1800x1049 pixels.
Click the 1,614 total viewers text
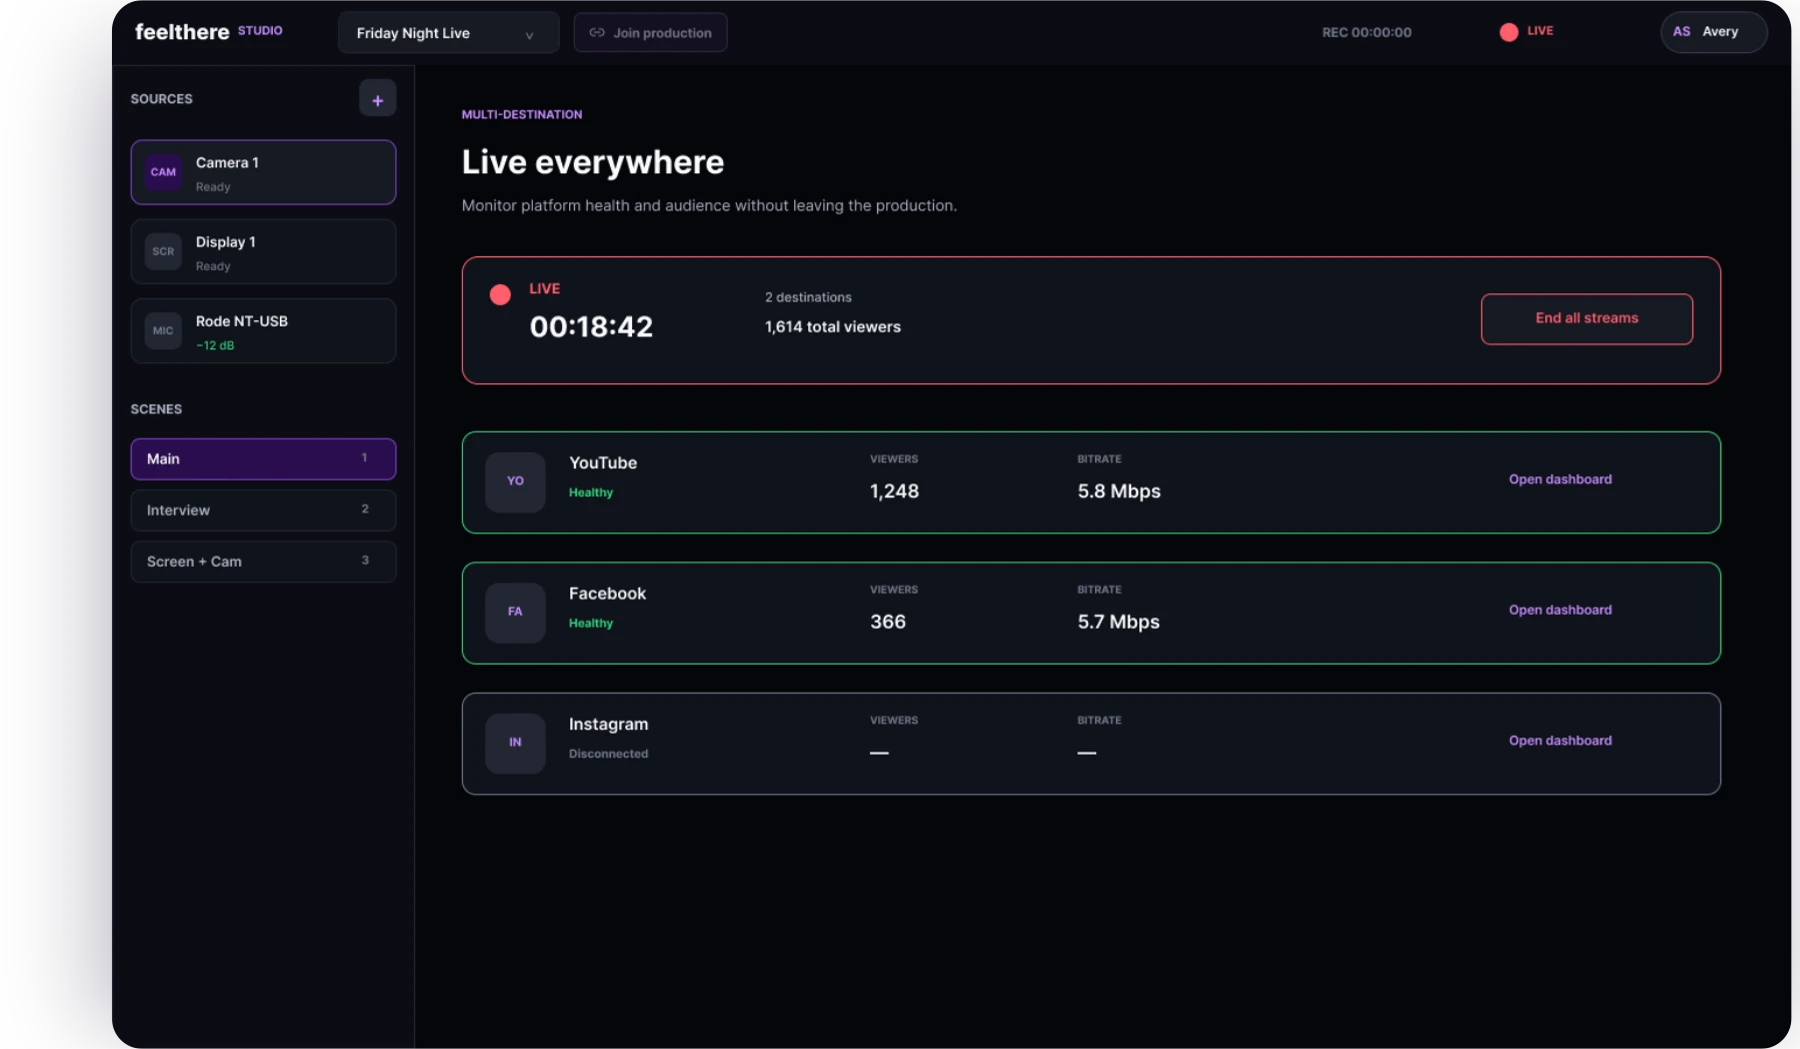coord(832,327)
